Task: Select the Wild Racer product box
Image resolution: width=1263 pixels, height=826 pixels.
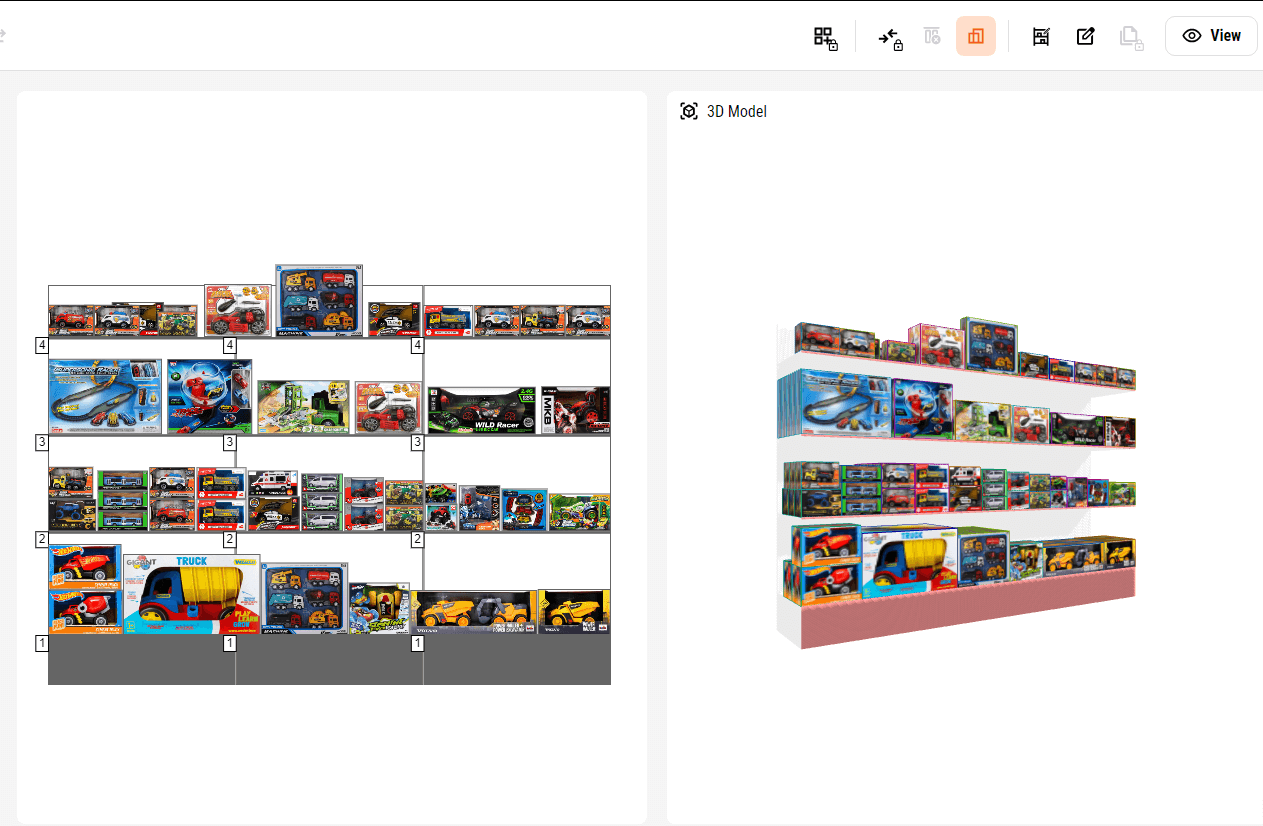Action: [x=481, y=411]
